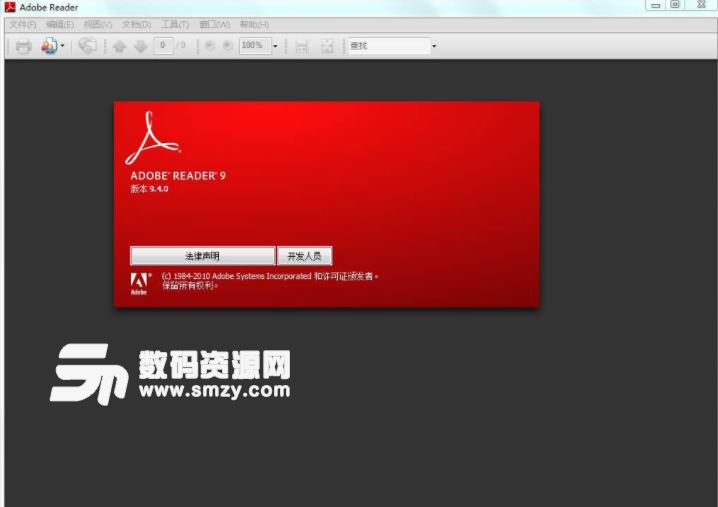Click the create PDF online icon
This screenshot has height=507, width=718.
[49, 46]
